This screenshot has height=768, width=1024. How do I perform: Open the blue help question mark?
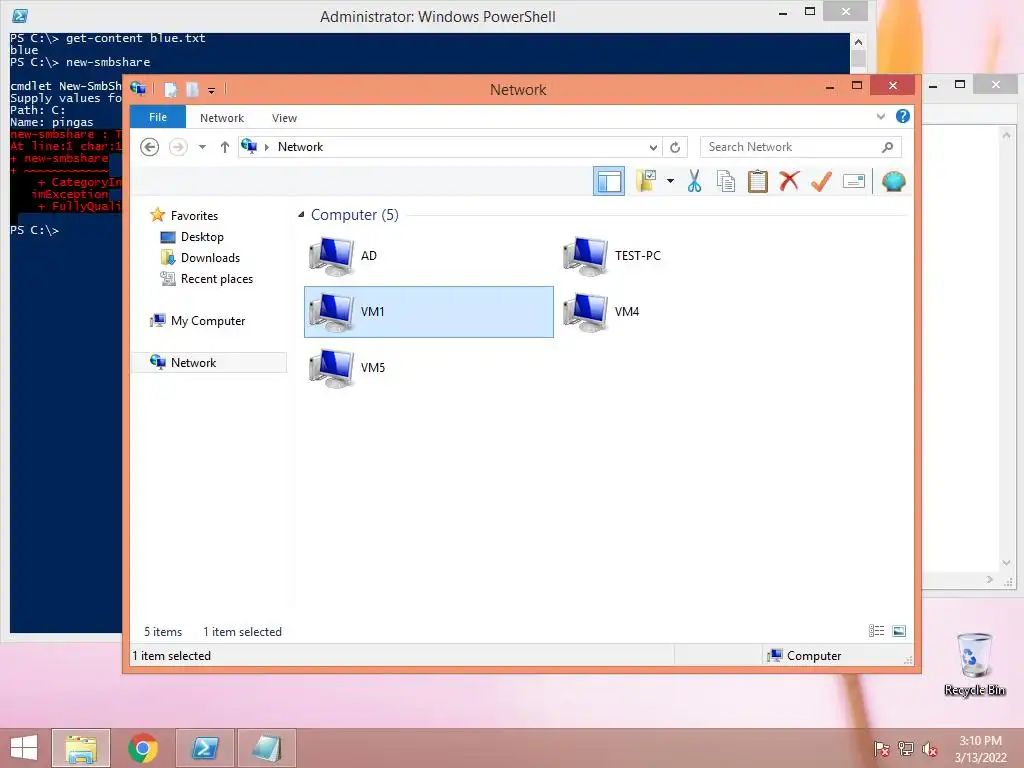[x=903, y=116]
